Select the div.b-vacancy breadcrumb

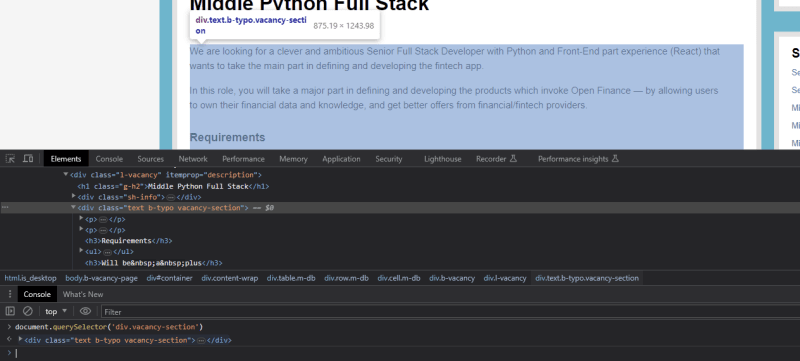point(452,278)
